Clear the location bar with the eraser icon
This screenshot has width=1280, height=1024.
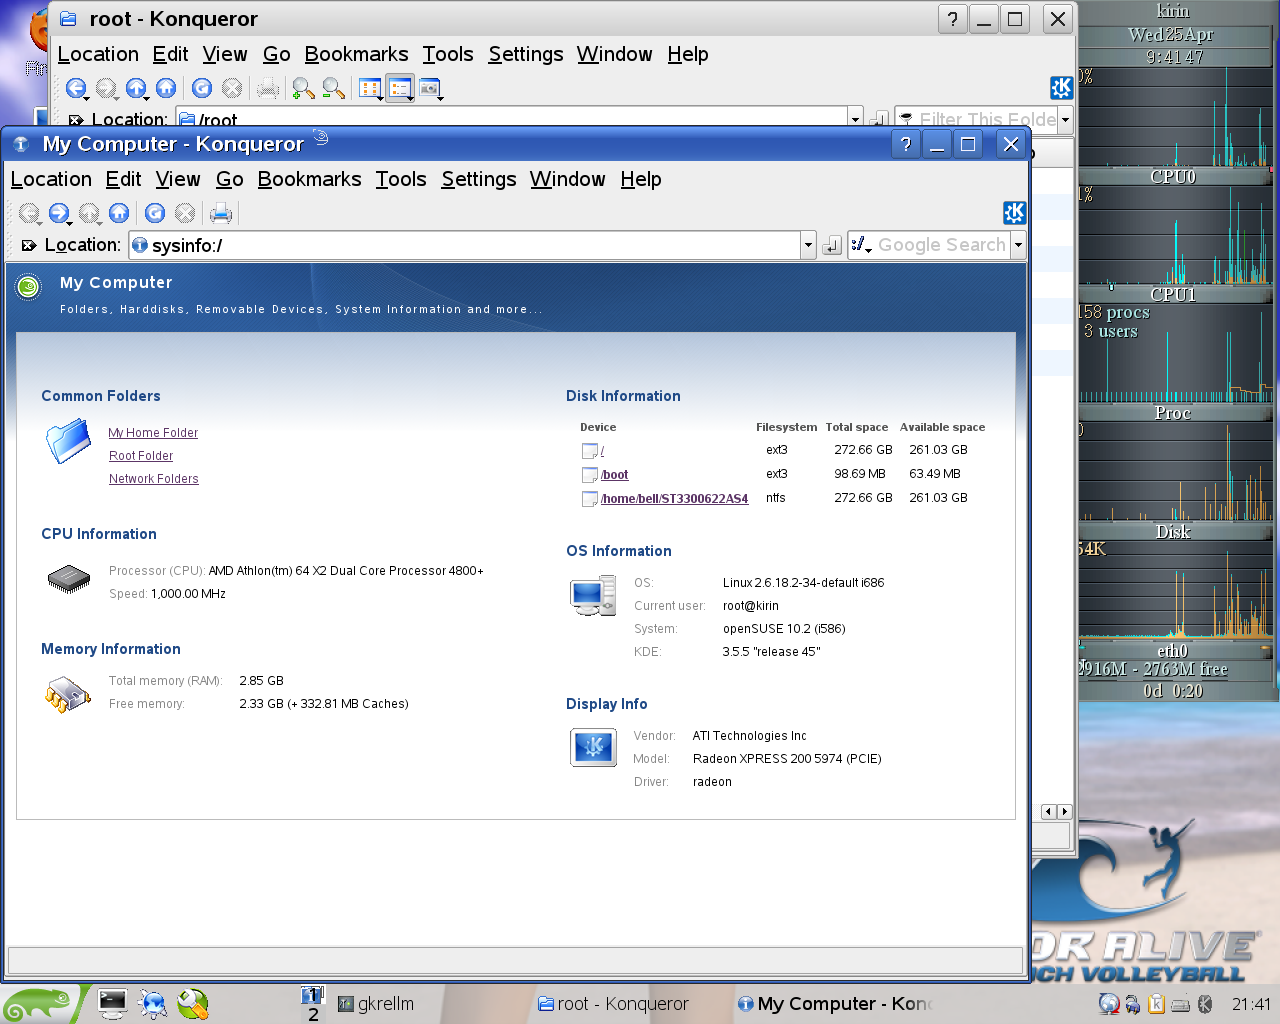[28, 245]
